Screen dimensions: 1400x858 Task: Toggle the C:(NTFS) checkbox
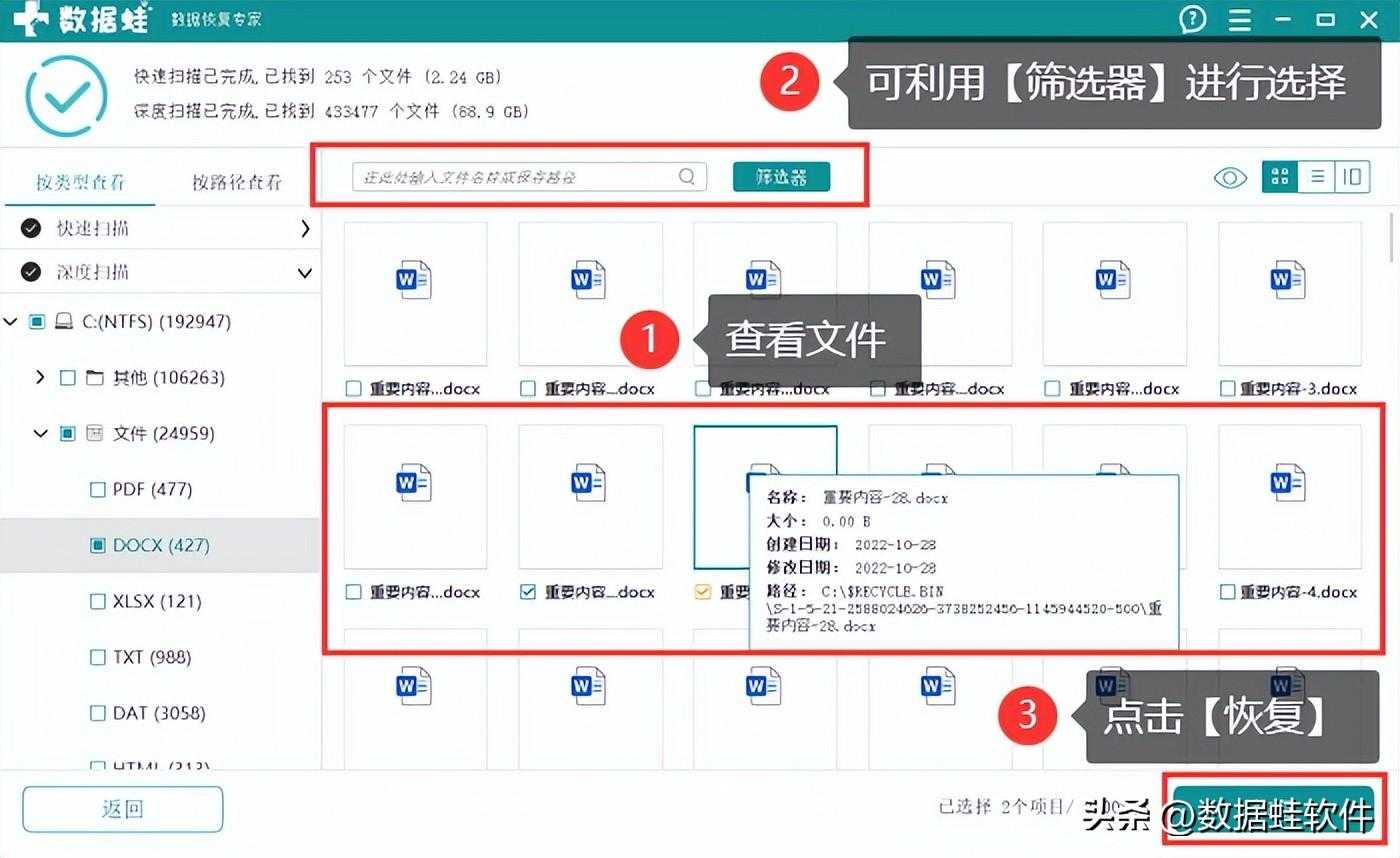point(37,322)
